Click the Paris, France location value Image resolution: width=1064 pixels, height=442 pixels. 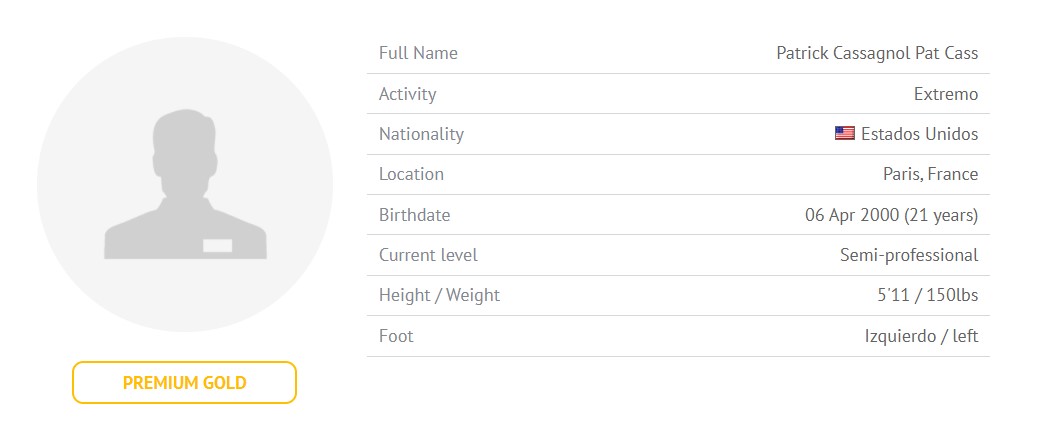(930, 174)
